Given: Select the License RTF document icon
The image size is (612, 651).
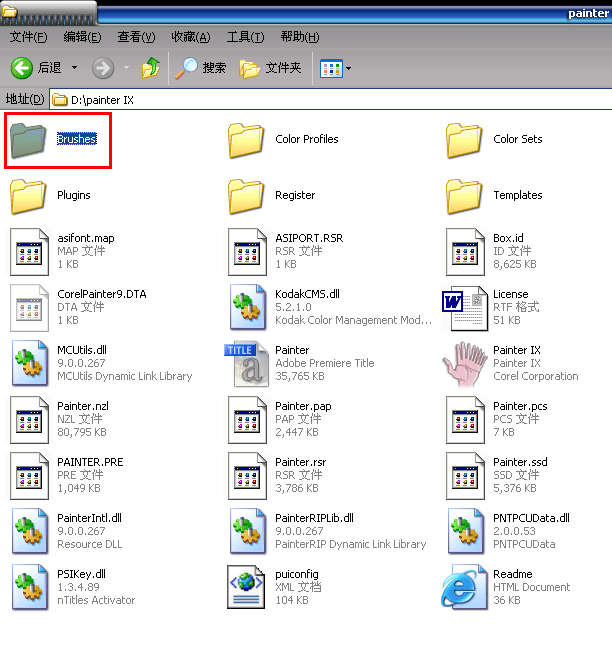Looking at the screenshot, I should click(x=465, y=308).
